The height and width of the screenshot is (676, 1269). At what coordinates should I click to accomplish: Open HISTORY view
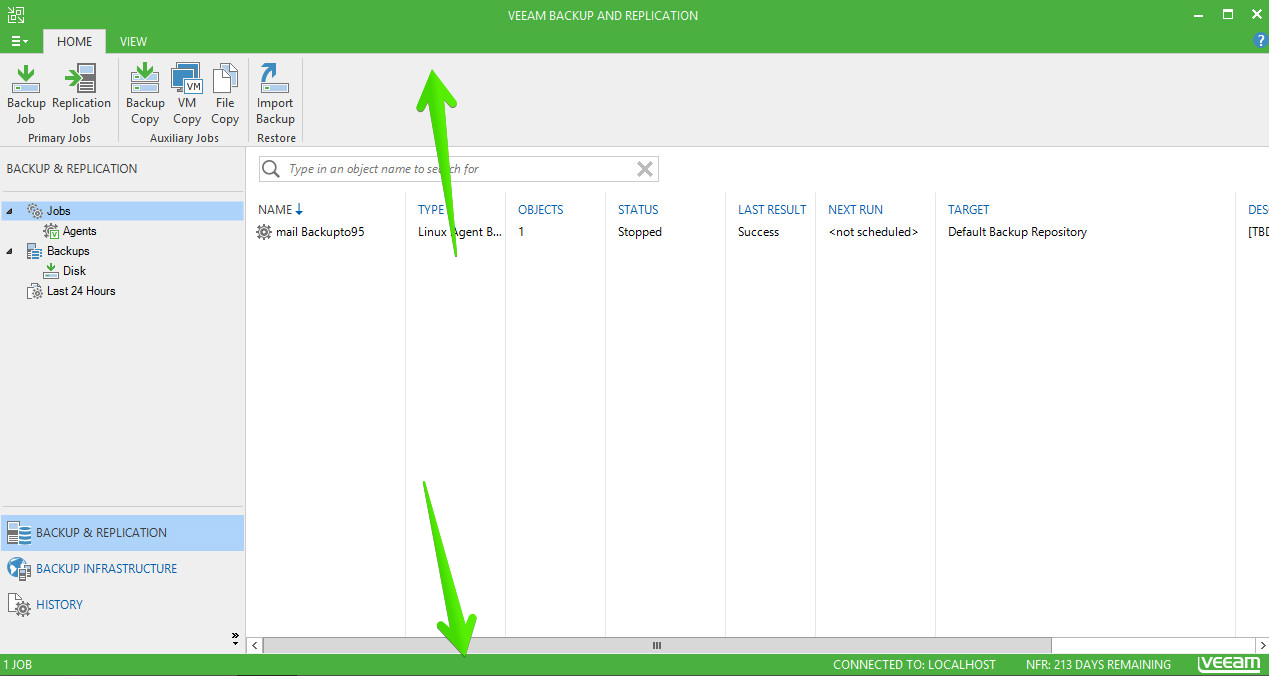122,605
